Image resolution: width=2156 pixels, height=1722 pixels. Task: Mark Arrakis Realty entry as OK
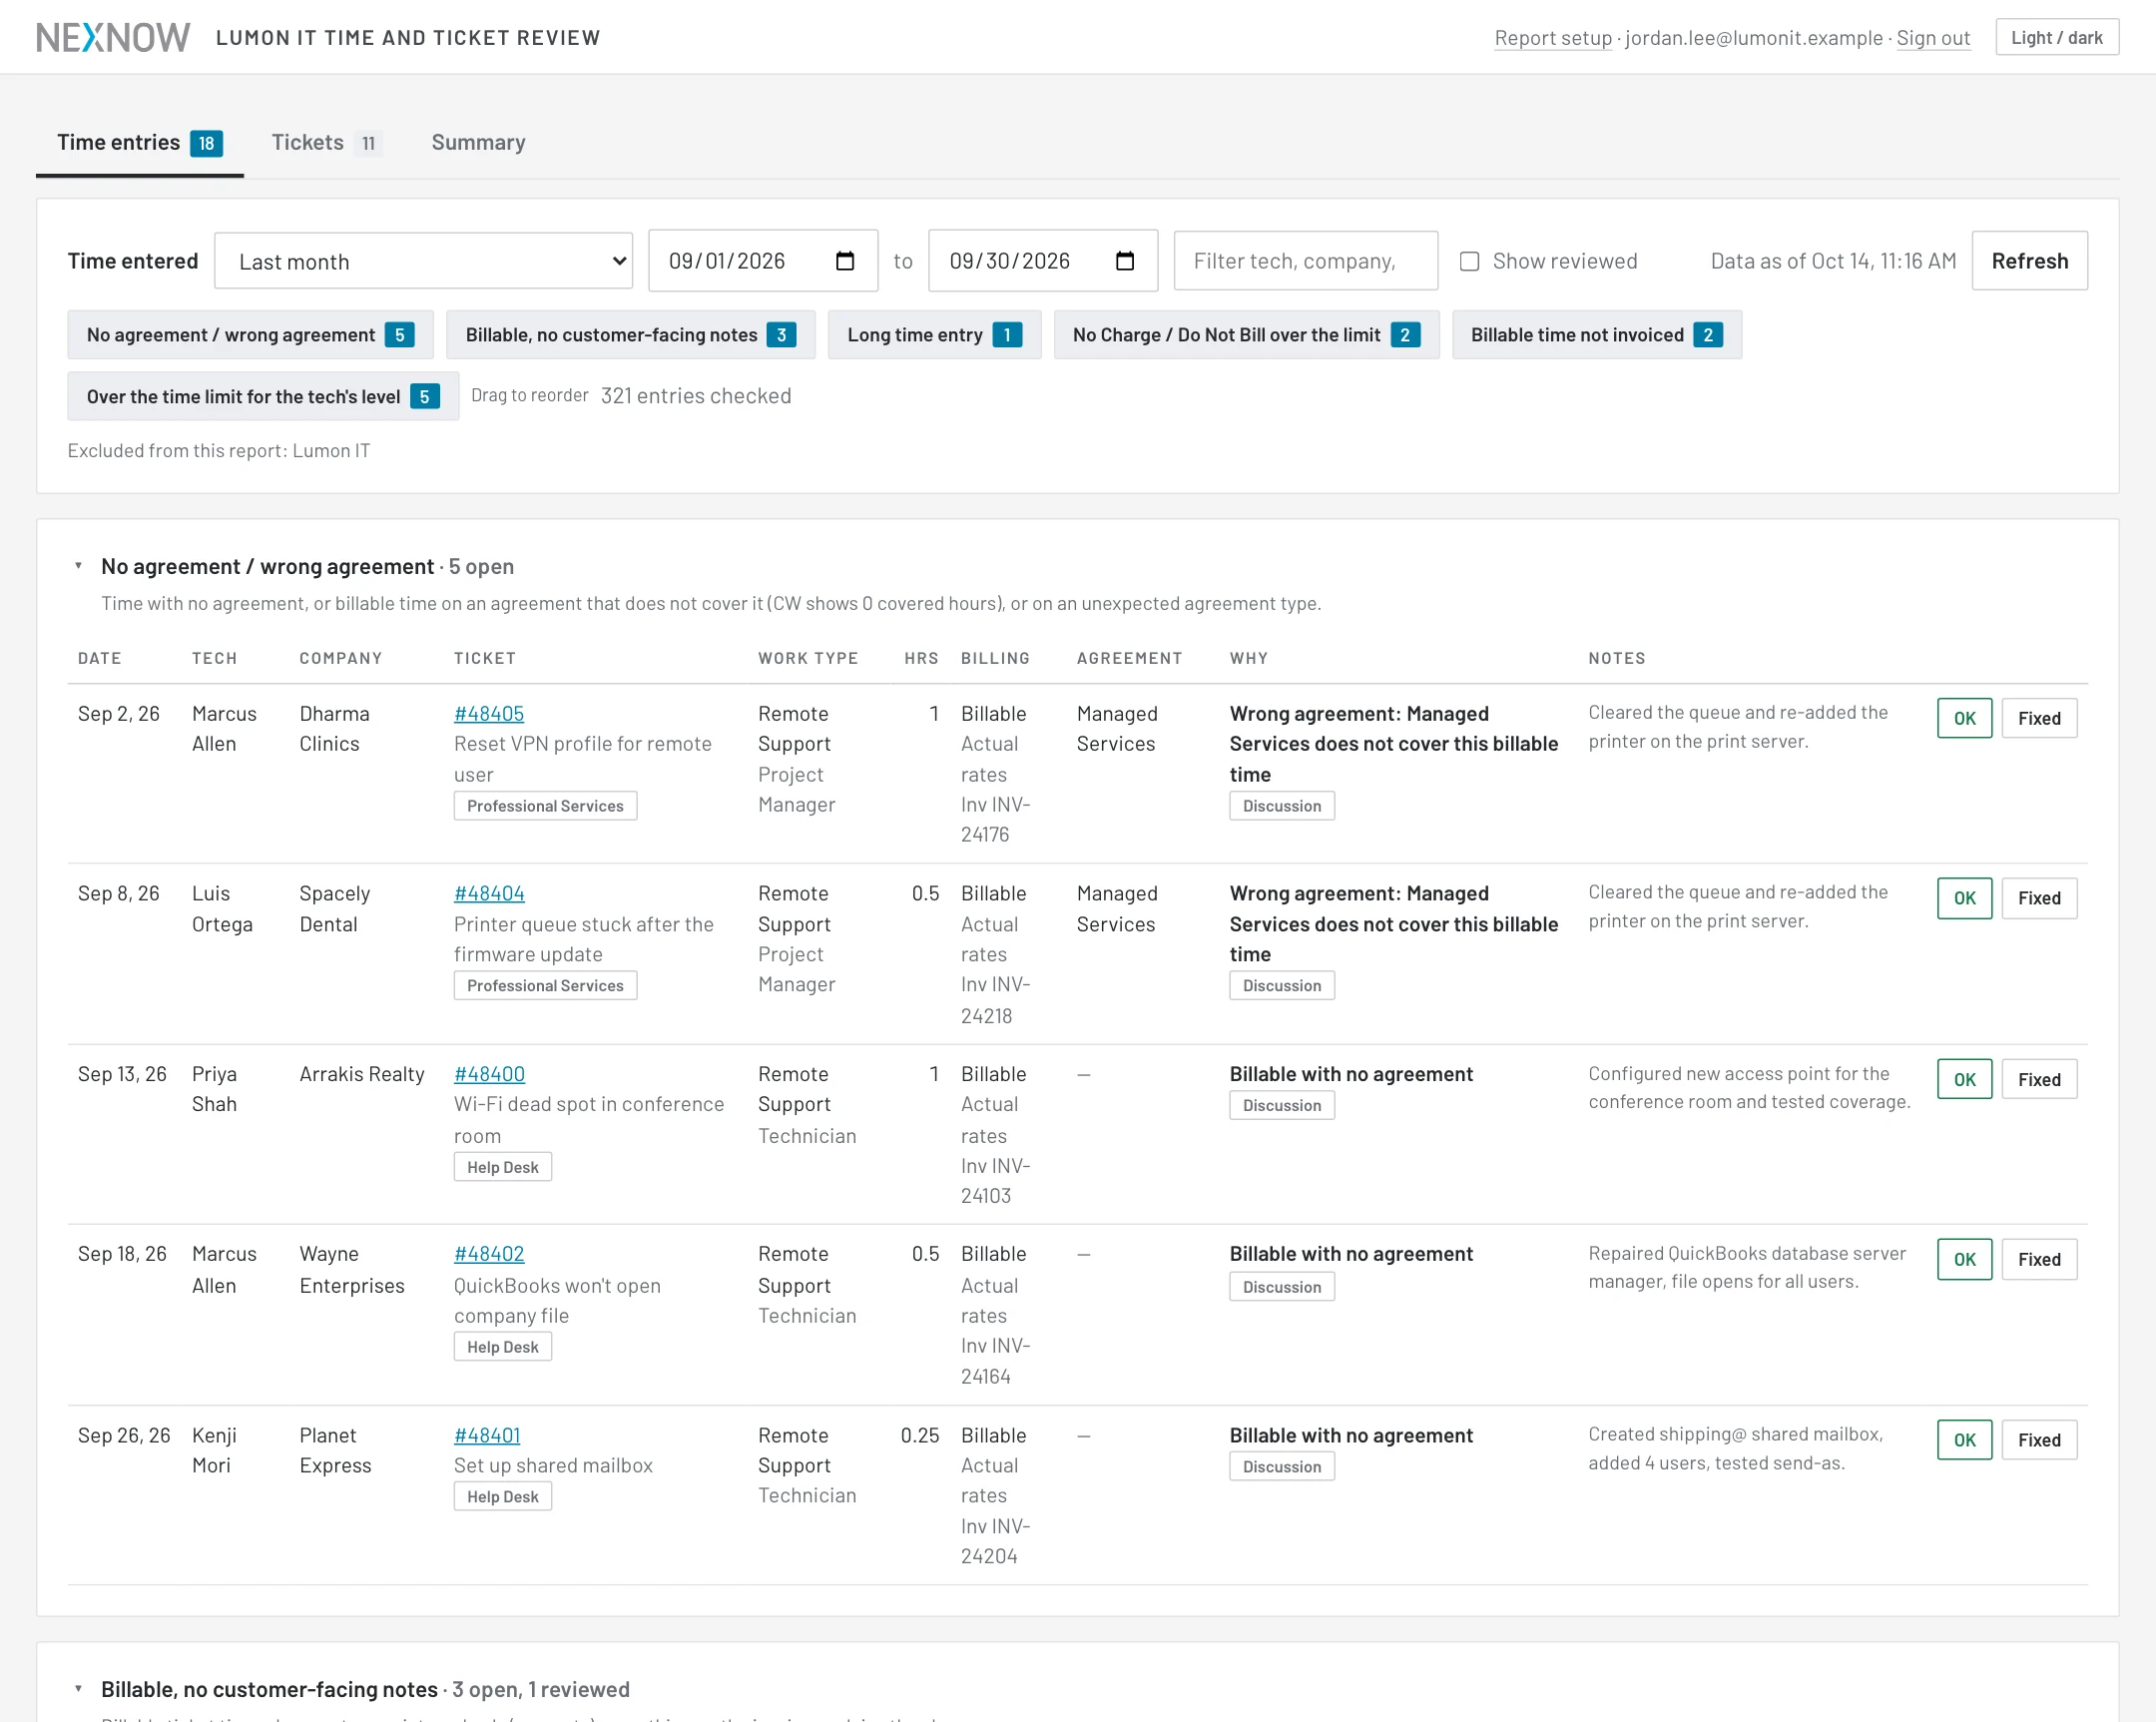pyautogui.click(x=1964, y=1079)
